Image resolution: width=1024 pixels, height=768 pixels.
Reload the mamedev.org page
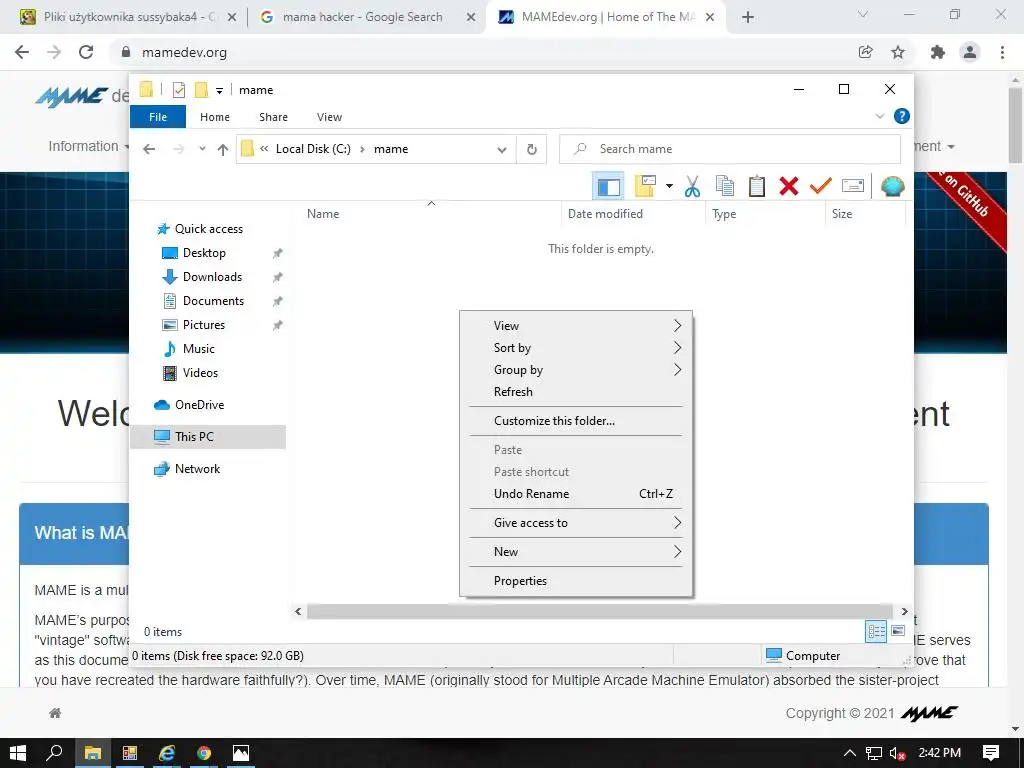coord(86,52)
